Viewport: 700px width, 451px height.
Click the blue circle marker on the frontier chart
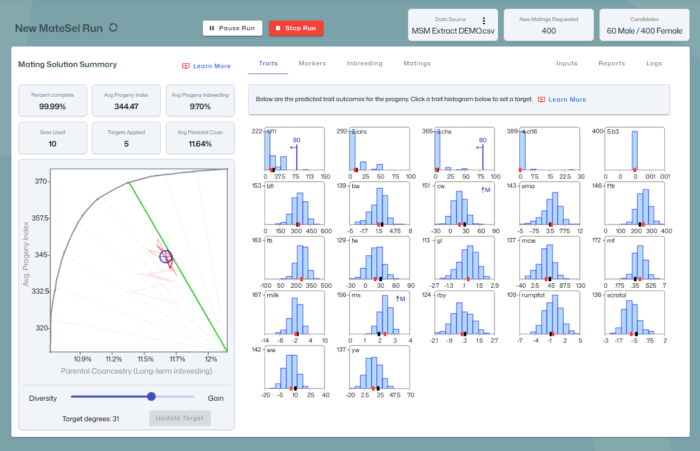tap(166, 257)
